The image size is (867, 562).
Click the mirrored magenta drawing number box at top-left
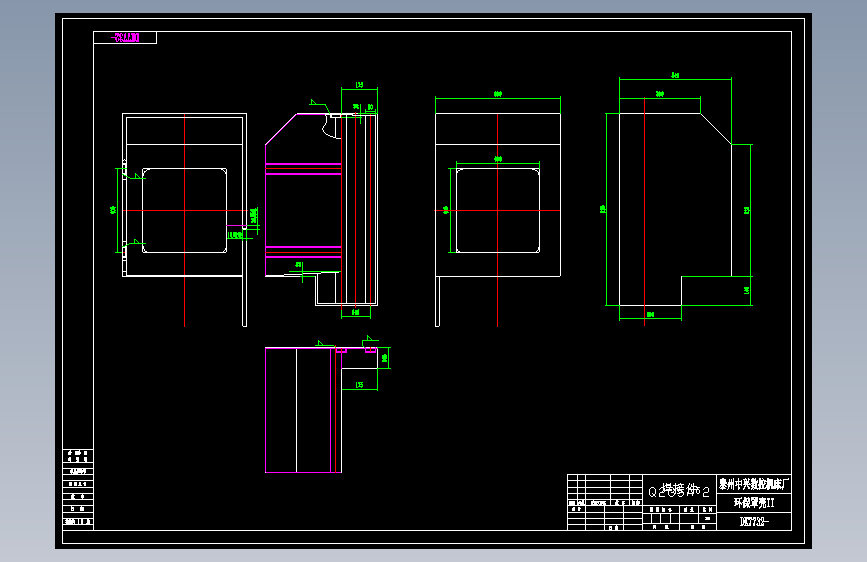(x=126, y=38)
